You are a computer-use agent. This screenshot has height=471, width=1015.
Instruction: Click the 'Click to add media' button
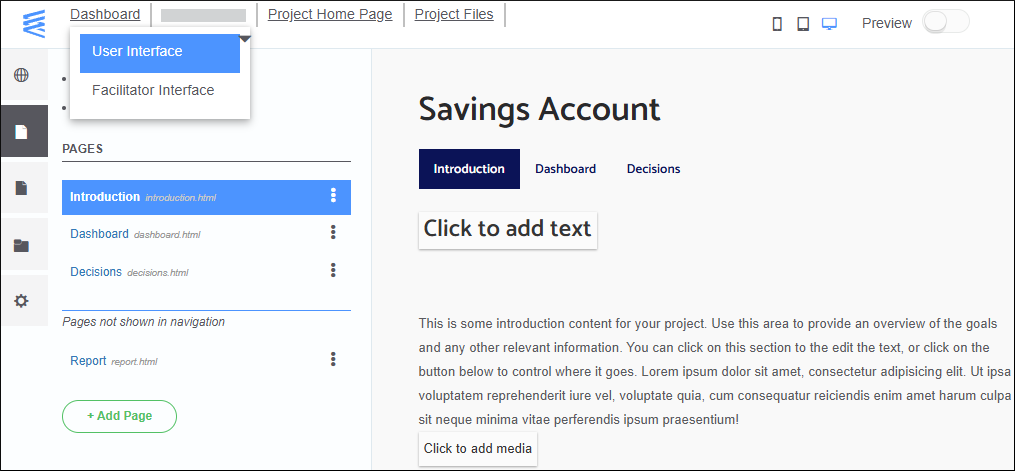[478, 448]
